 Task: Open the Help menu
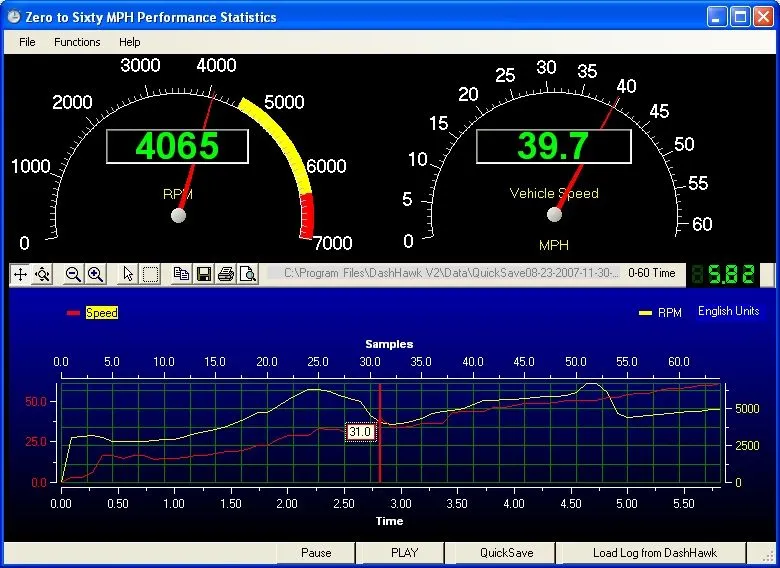click(x=130, y=42)
